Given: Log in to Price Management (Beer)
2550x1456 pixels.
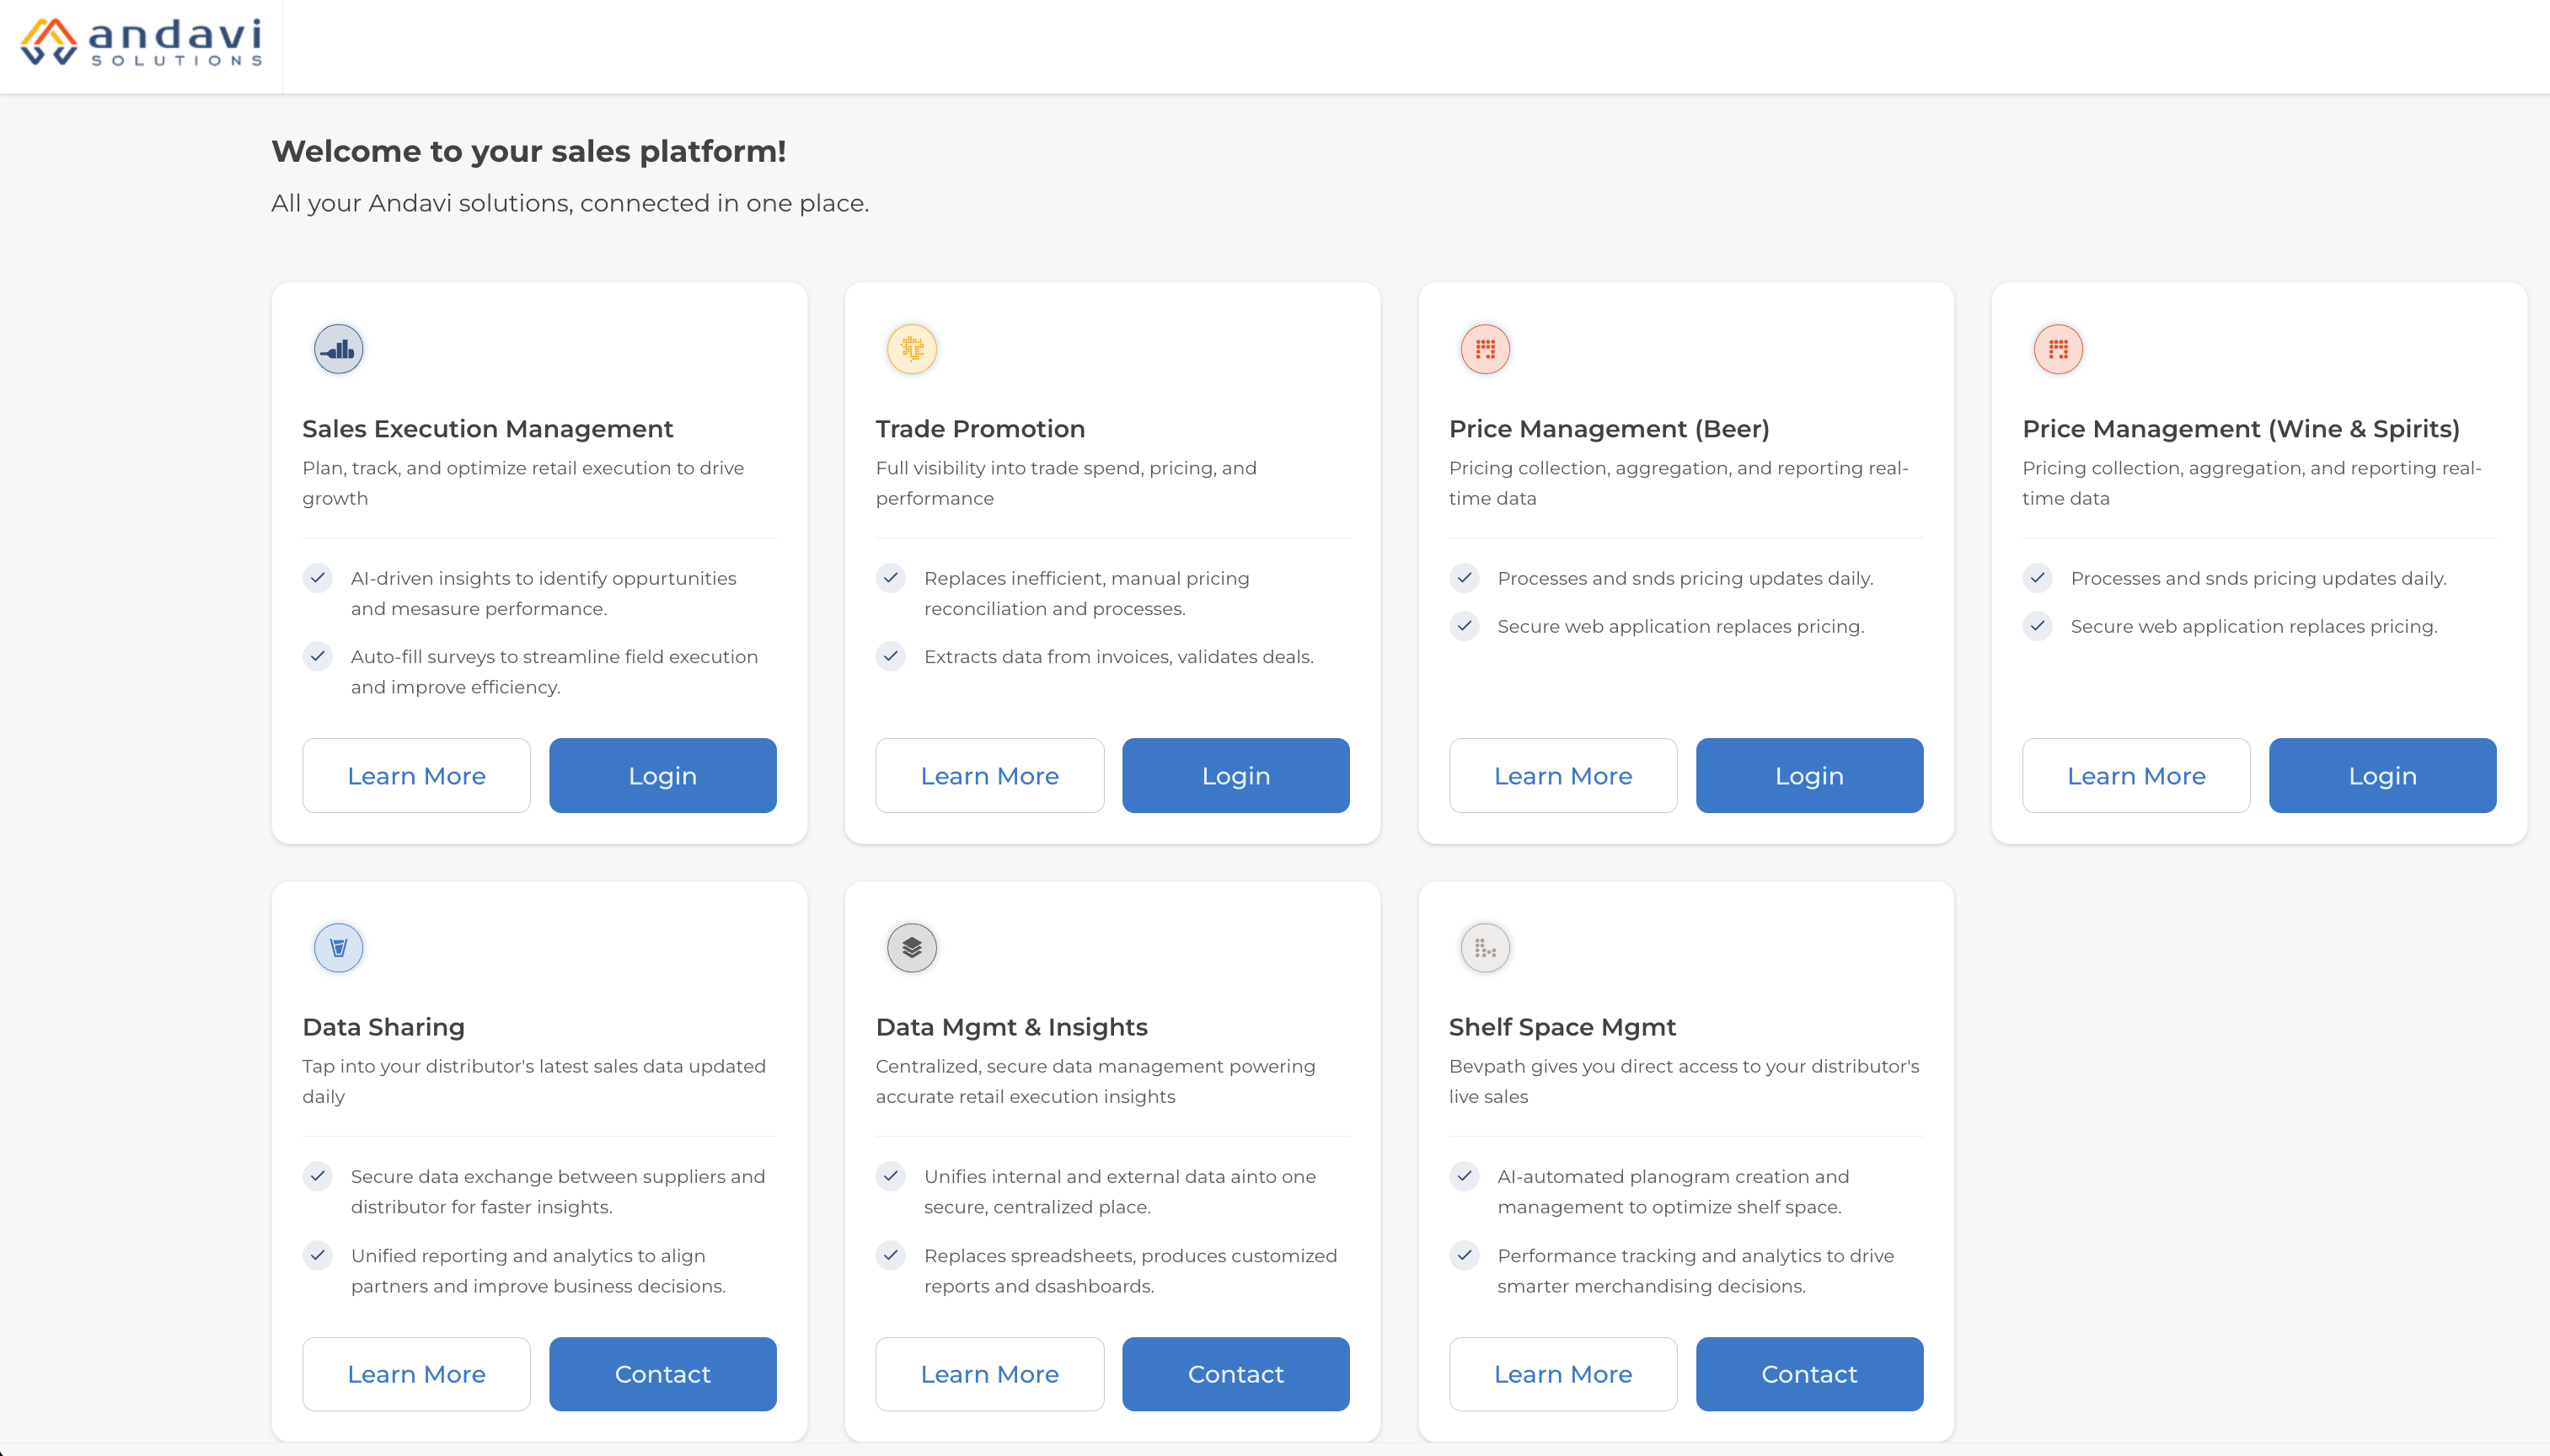Looking at the screenshot, I should click(x=1809, y=775).
